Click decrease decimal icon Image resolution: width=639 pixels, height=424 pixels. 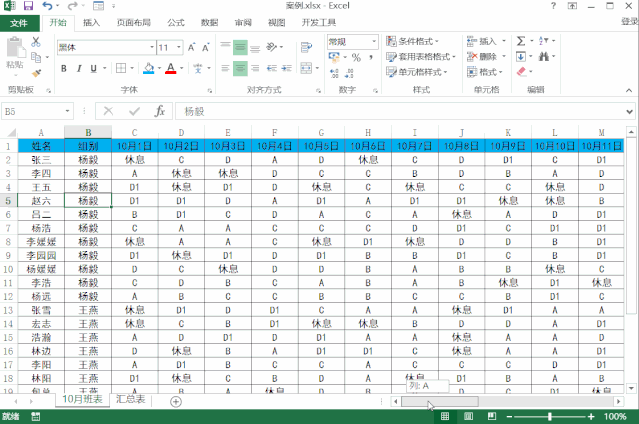pyautogui.click(x=349, y=73)
